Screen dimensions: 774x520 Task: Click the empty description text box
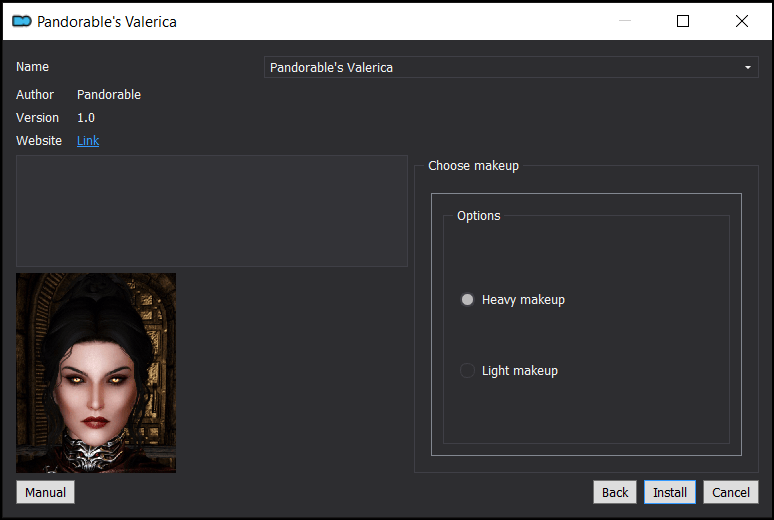tap(212, 211)
